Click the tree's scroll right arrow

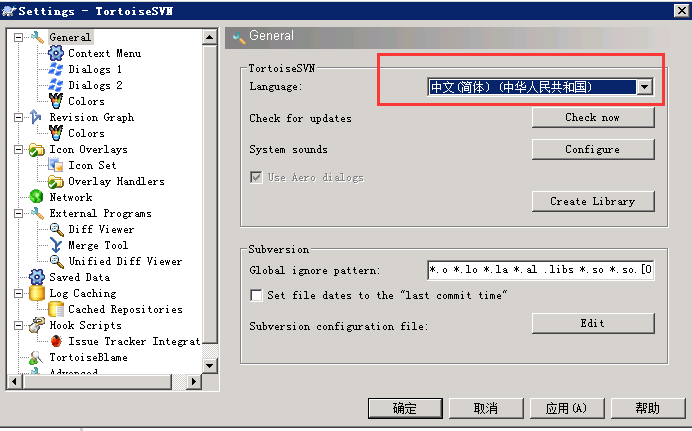(194, 381)
